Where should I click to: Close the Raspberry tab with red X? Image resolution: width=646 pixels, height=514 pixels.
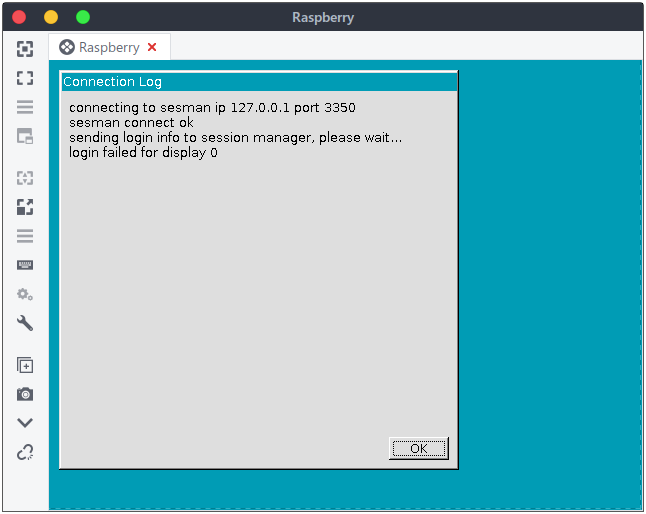pyautogui.click(x=152, y=47)
